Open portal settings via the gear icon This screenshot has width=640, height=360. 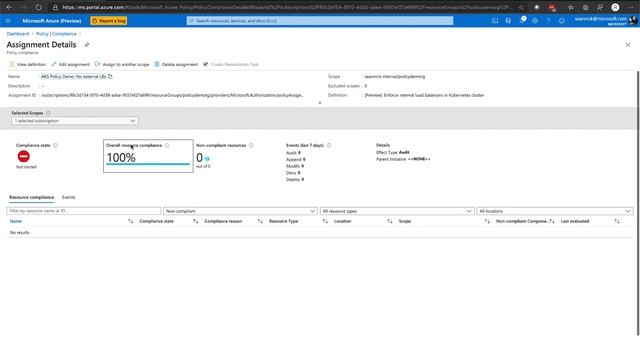pyautogui.click(x=535, y=20)
